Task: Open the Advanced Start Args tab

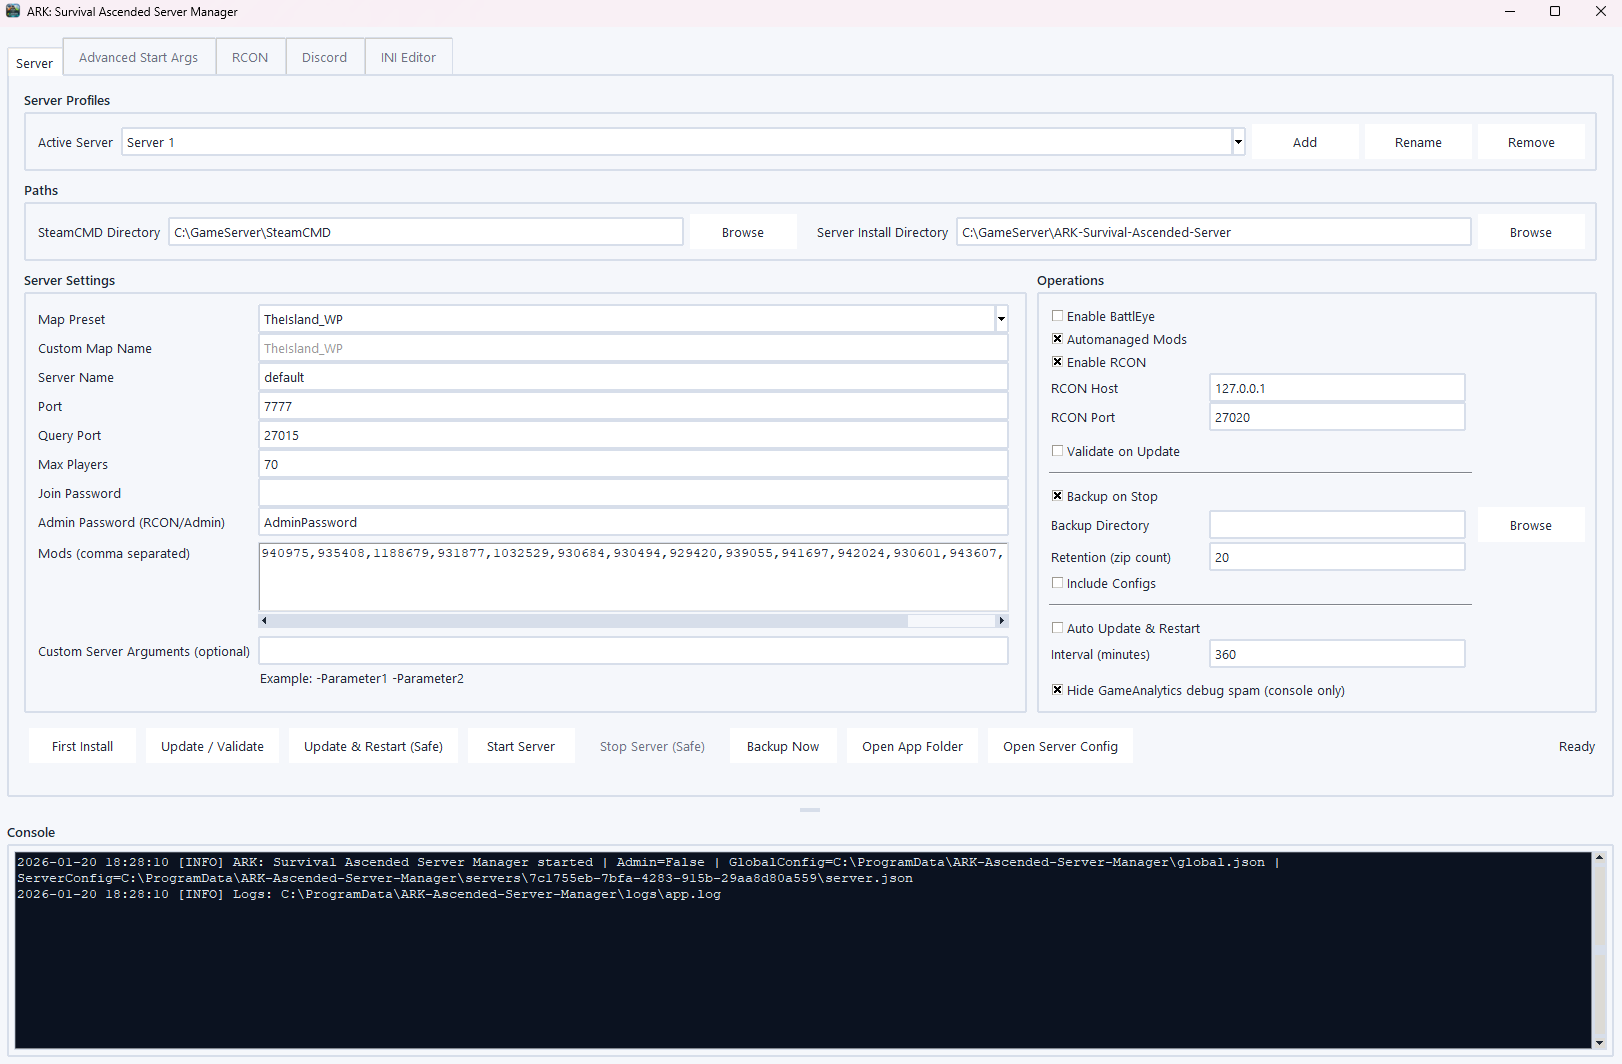Action: (138, 57)
